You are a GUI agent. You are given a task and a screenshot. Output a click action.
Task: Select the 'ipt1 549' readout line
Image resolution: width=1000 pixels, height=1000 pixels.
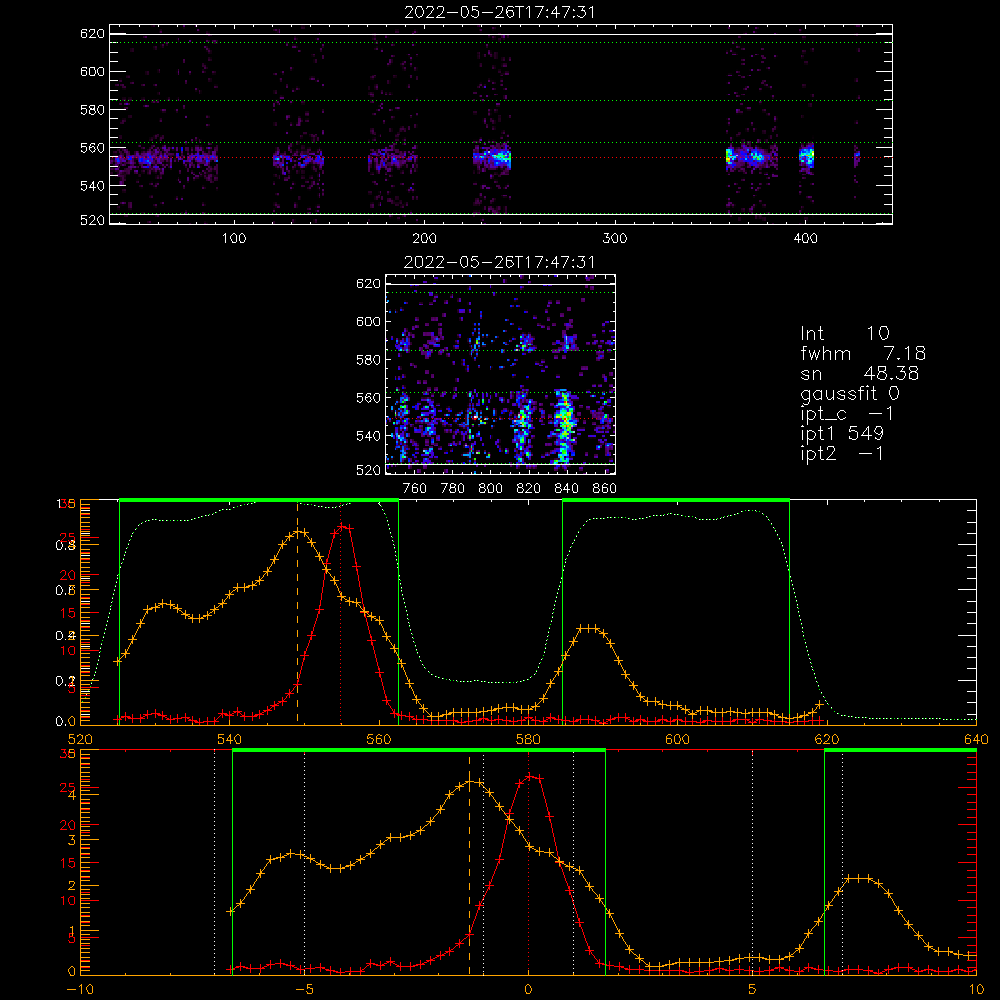pyautogui.click(x=842, y=433)
